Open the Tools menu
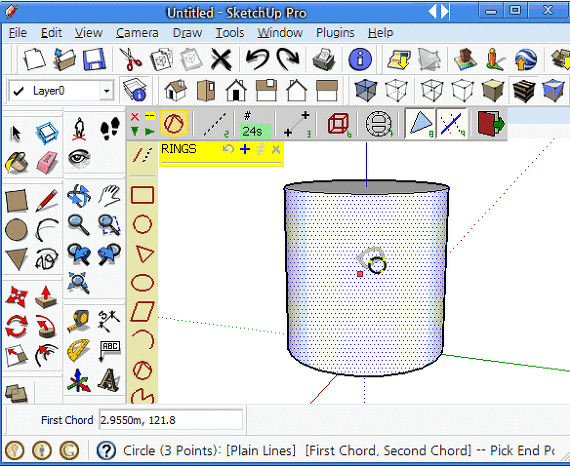This screenshot has width=570, height=468. (x=229, y=33)
